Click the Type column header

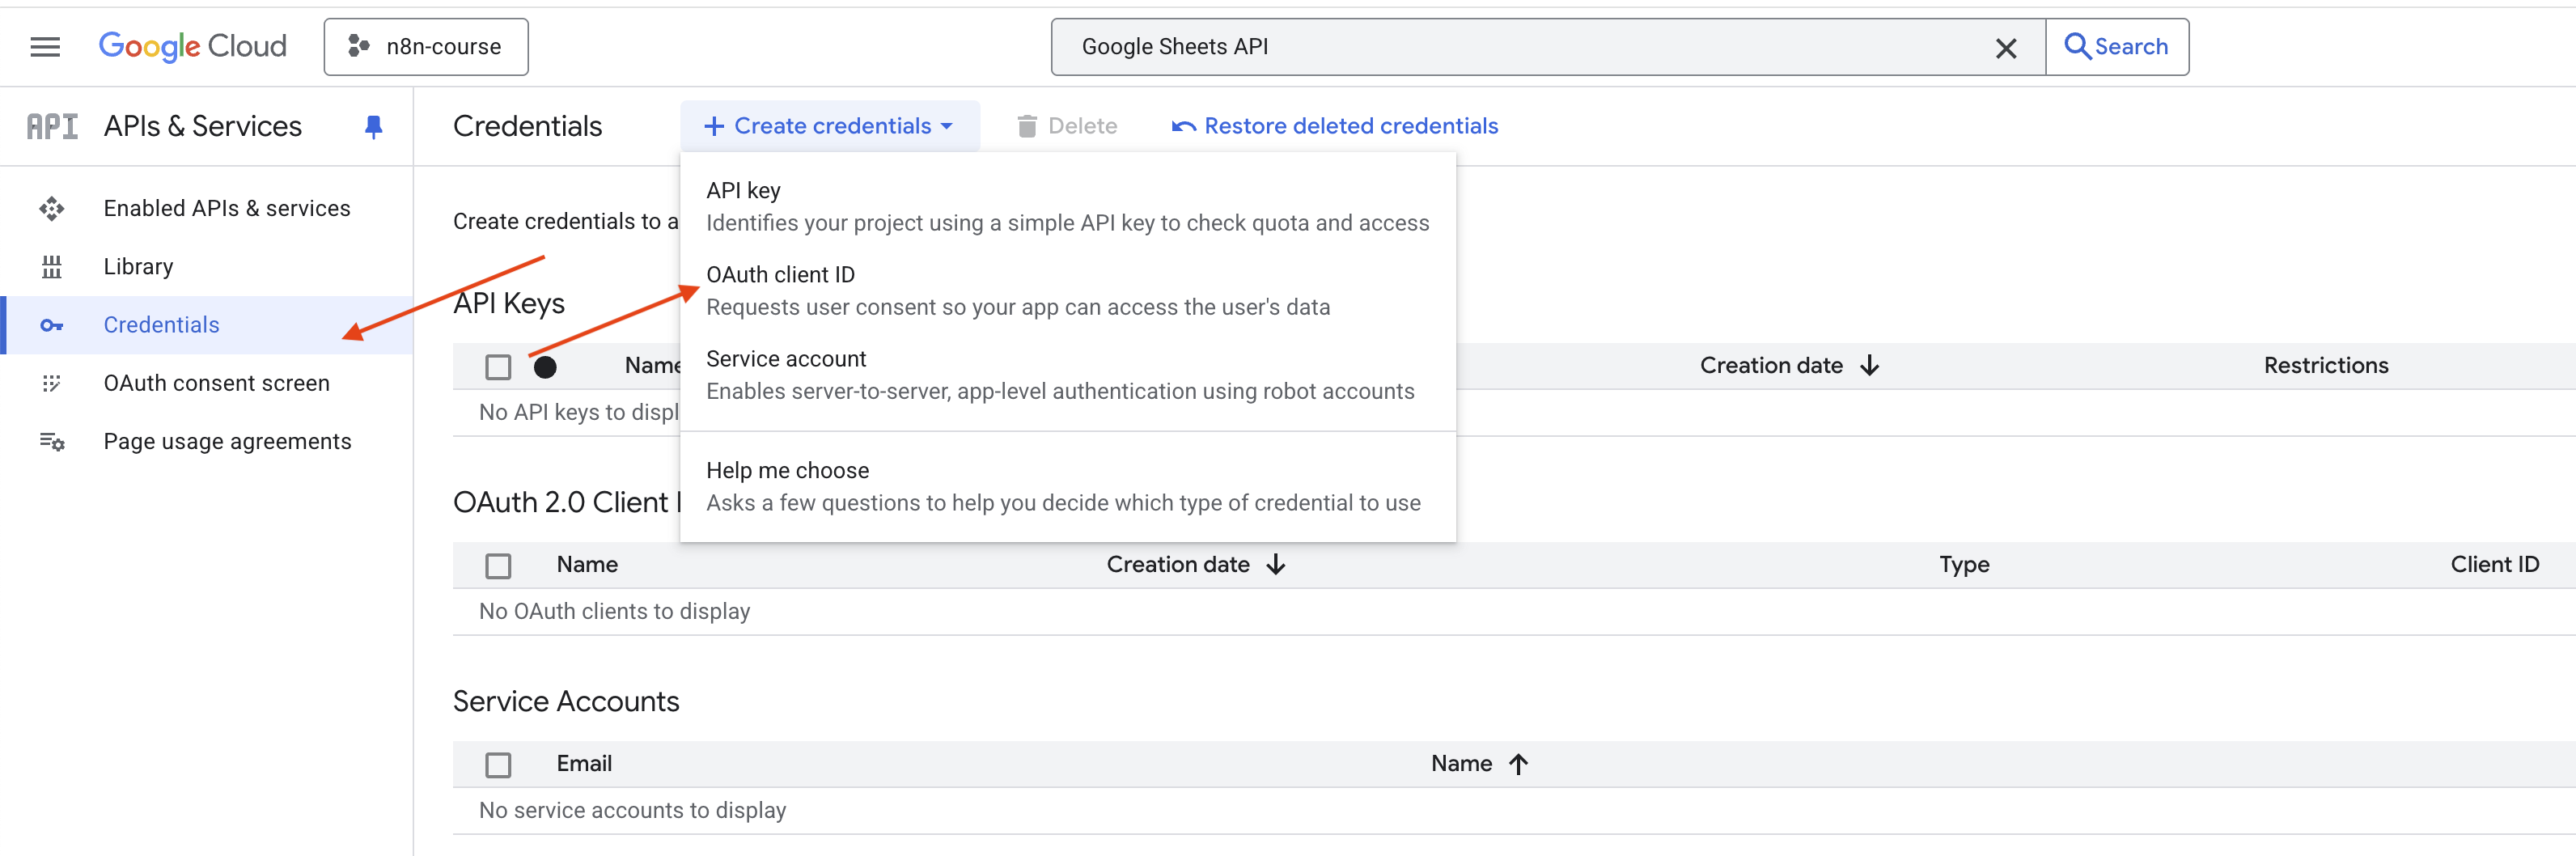click(x=1964, y=564)
